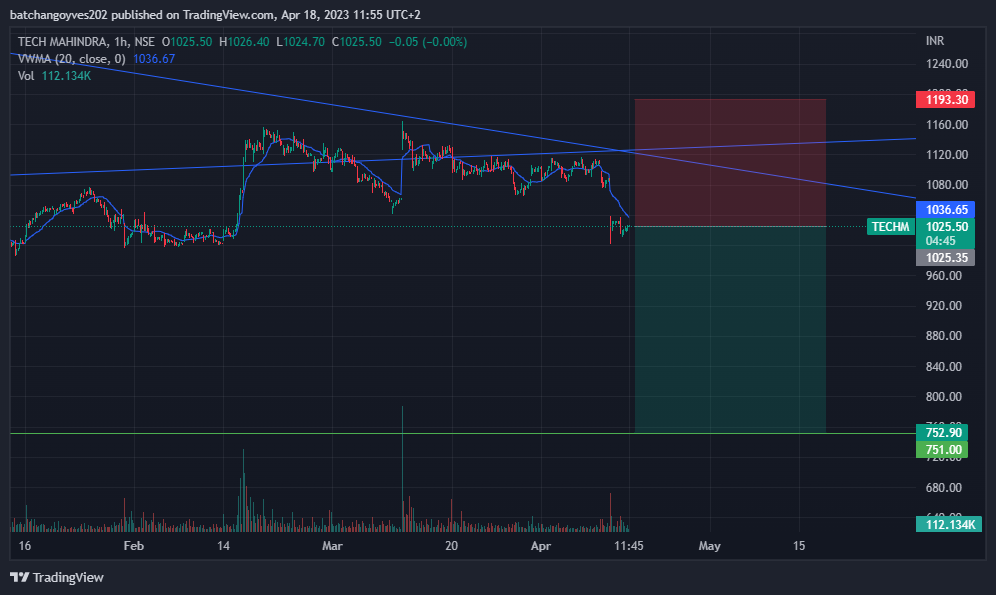Click the high value H1026.40 in legend
The image size is (996, 595).
point(244,42)
